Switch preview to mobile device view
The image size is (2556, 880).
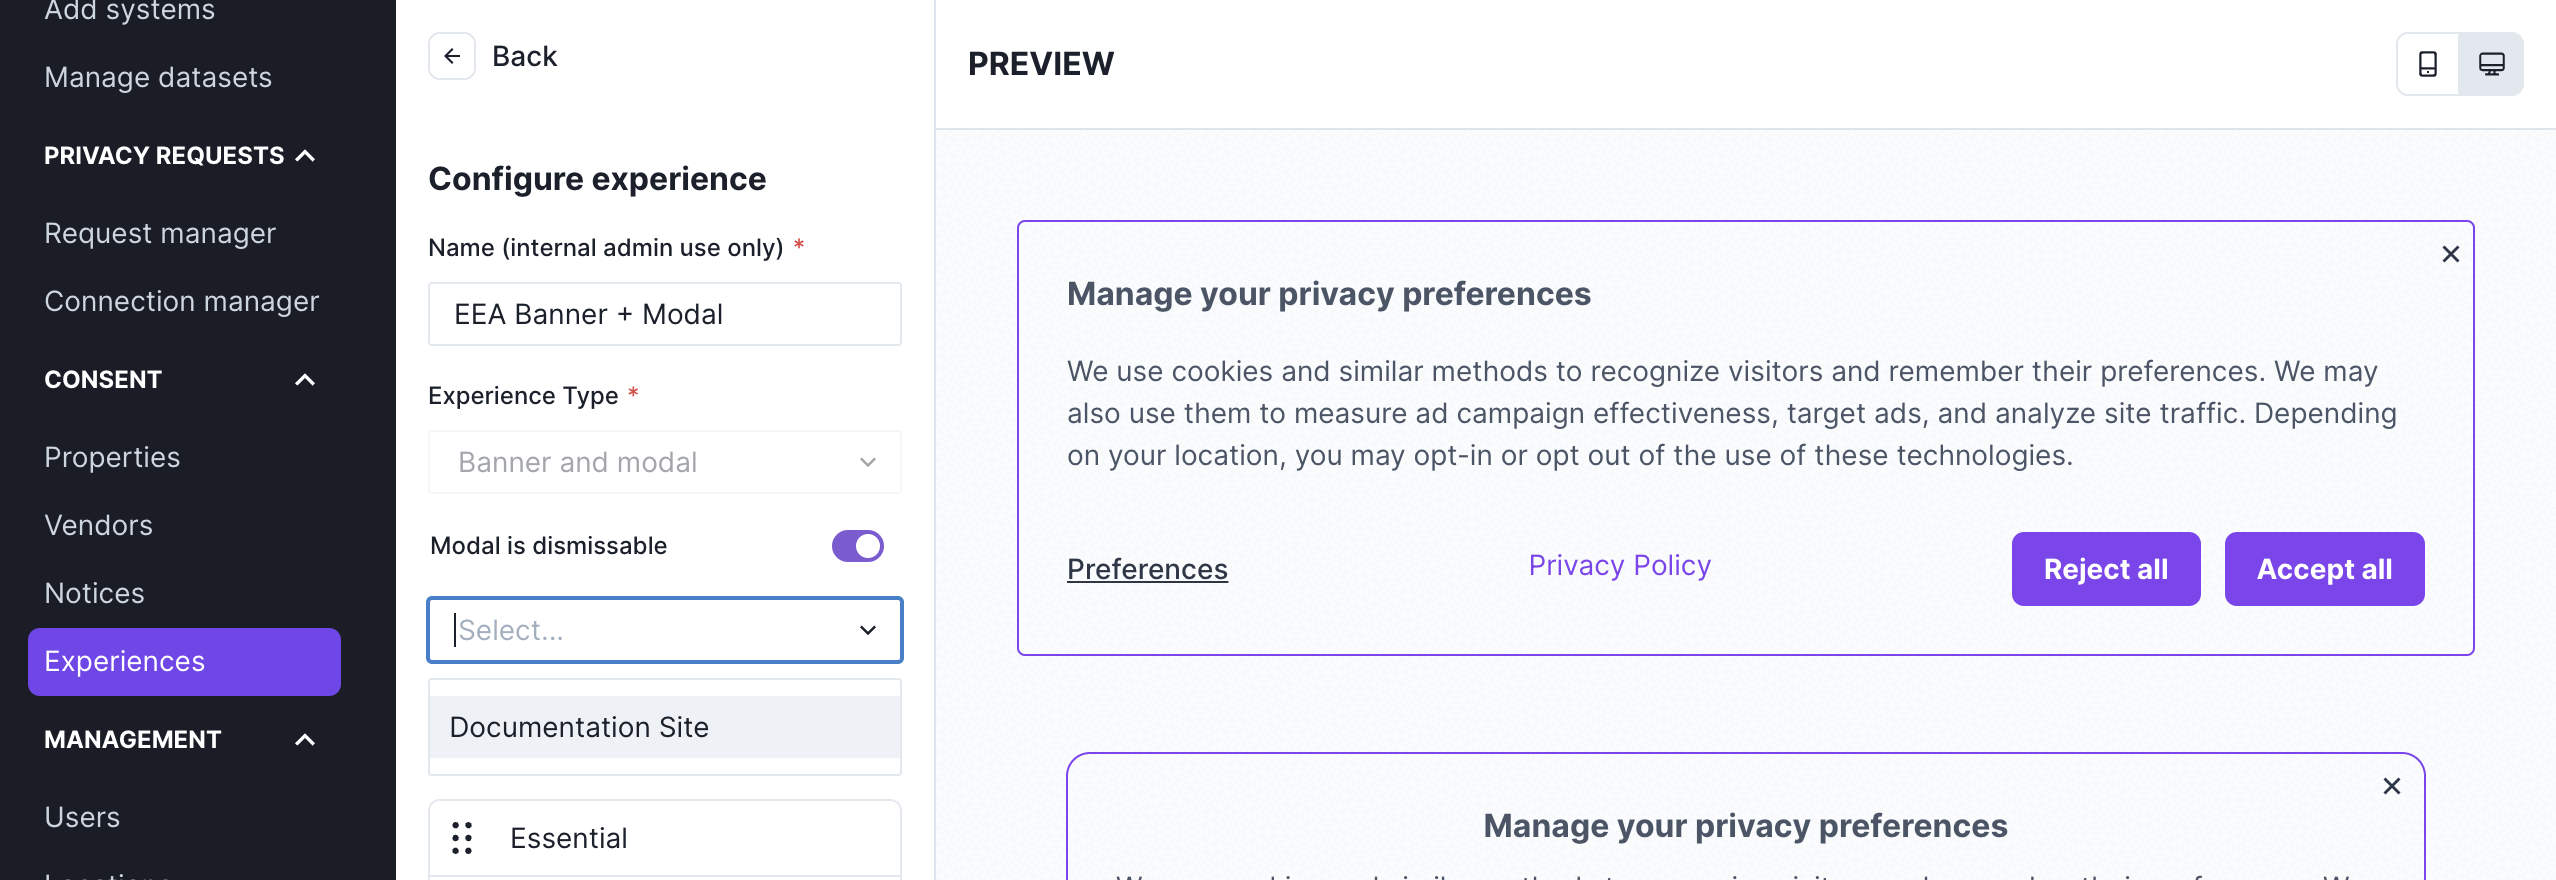pos(2428,64)
